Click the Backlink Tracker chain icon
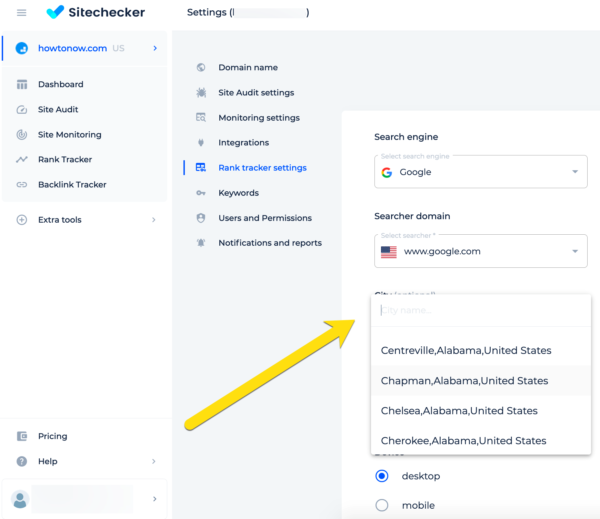 coord(22,184)
